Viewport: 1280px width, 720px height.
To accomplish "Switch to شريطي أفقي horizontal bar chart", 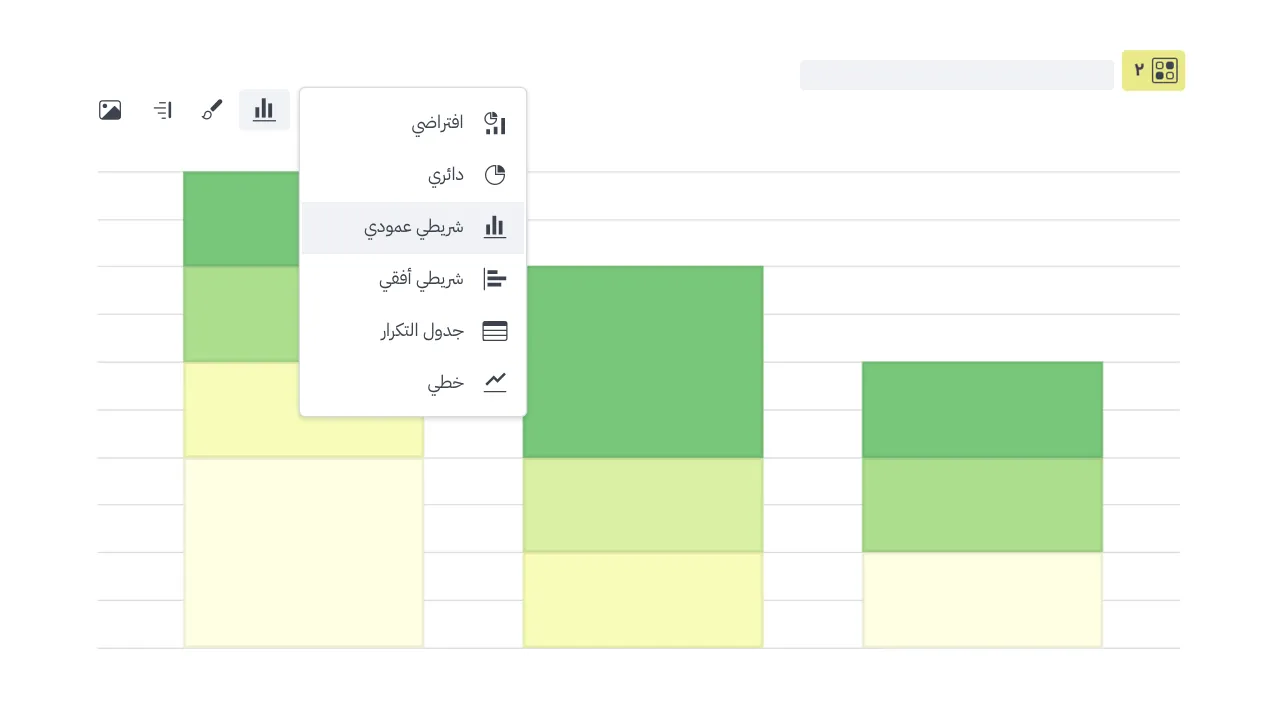I will [x=421, y=279].
